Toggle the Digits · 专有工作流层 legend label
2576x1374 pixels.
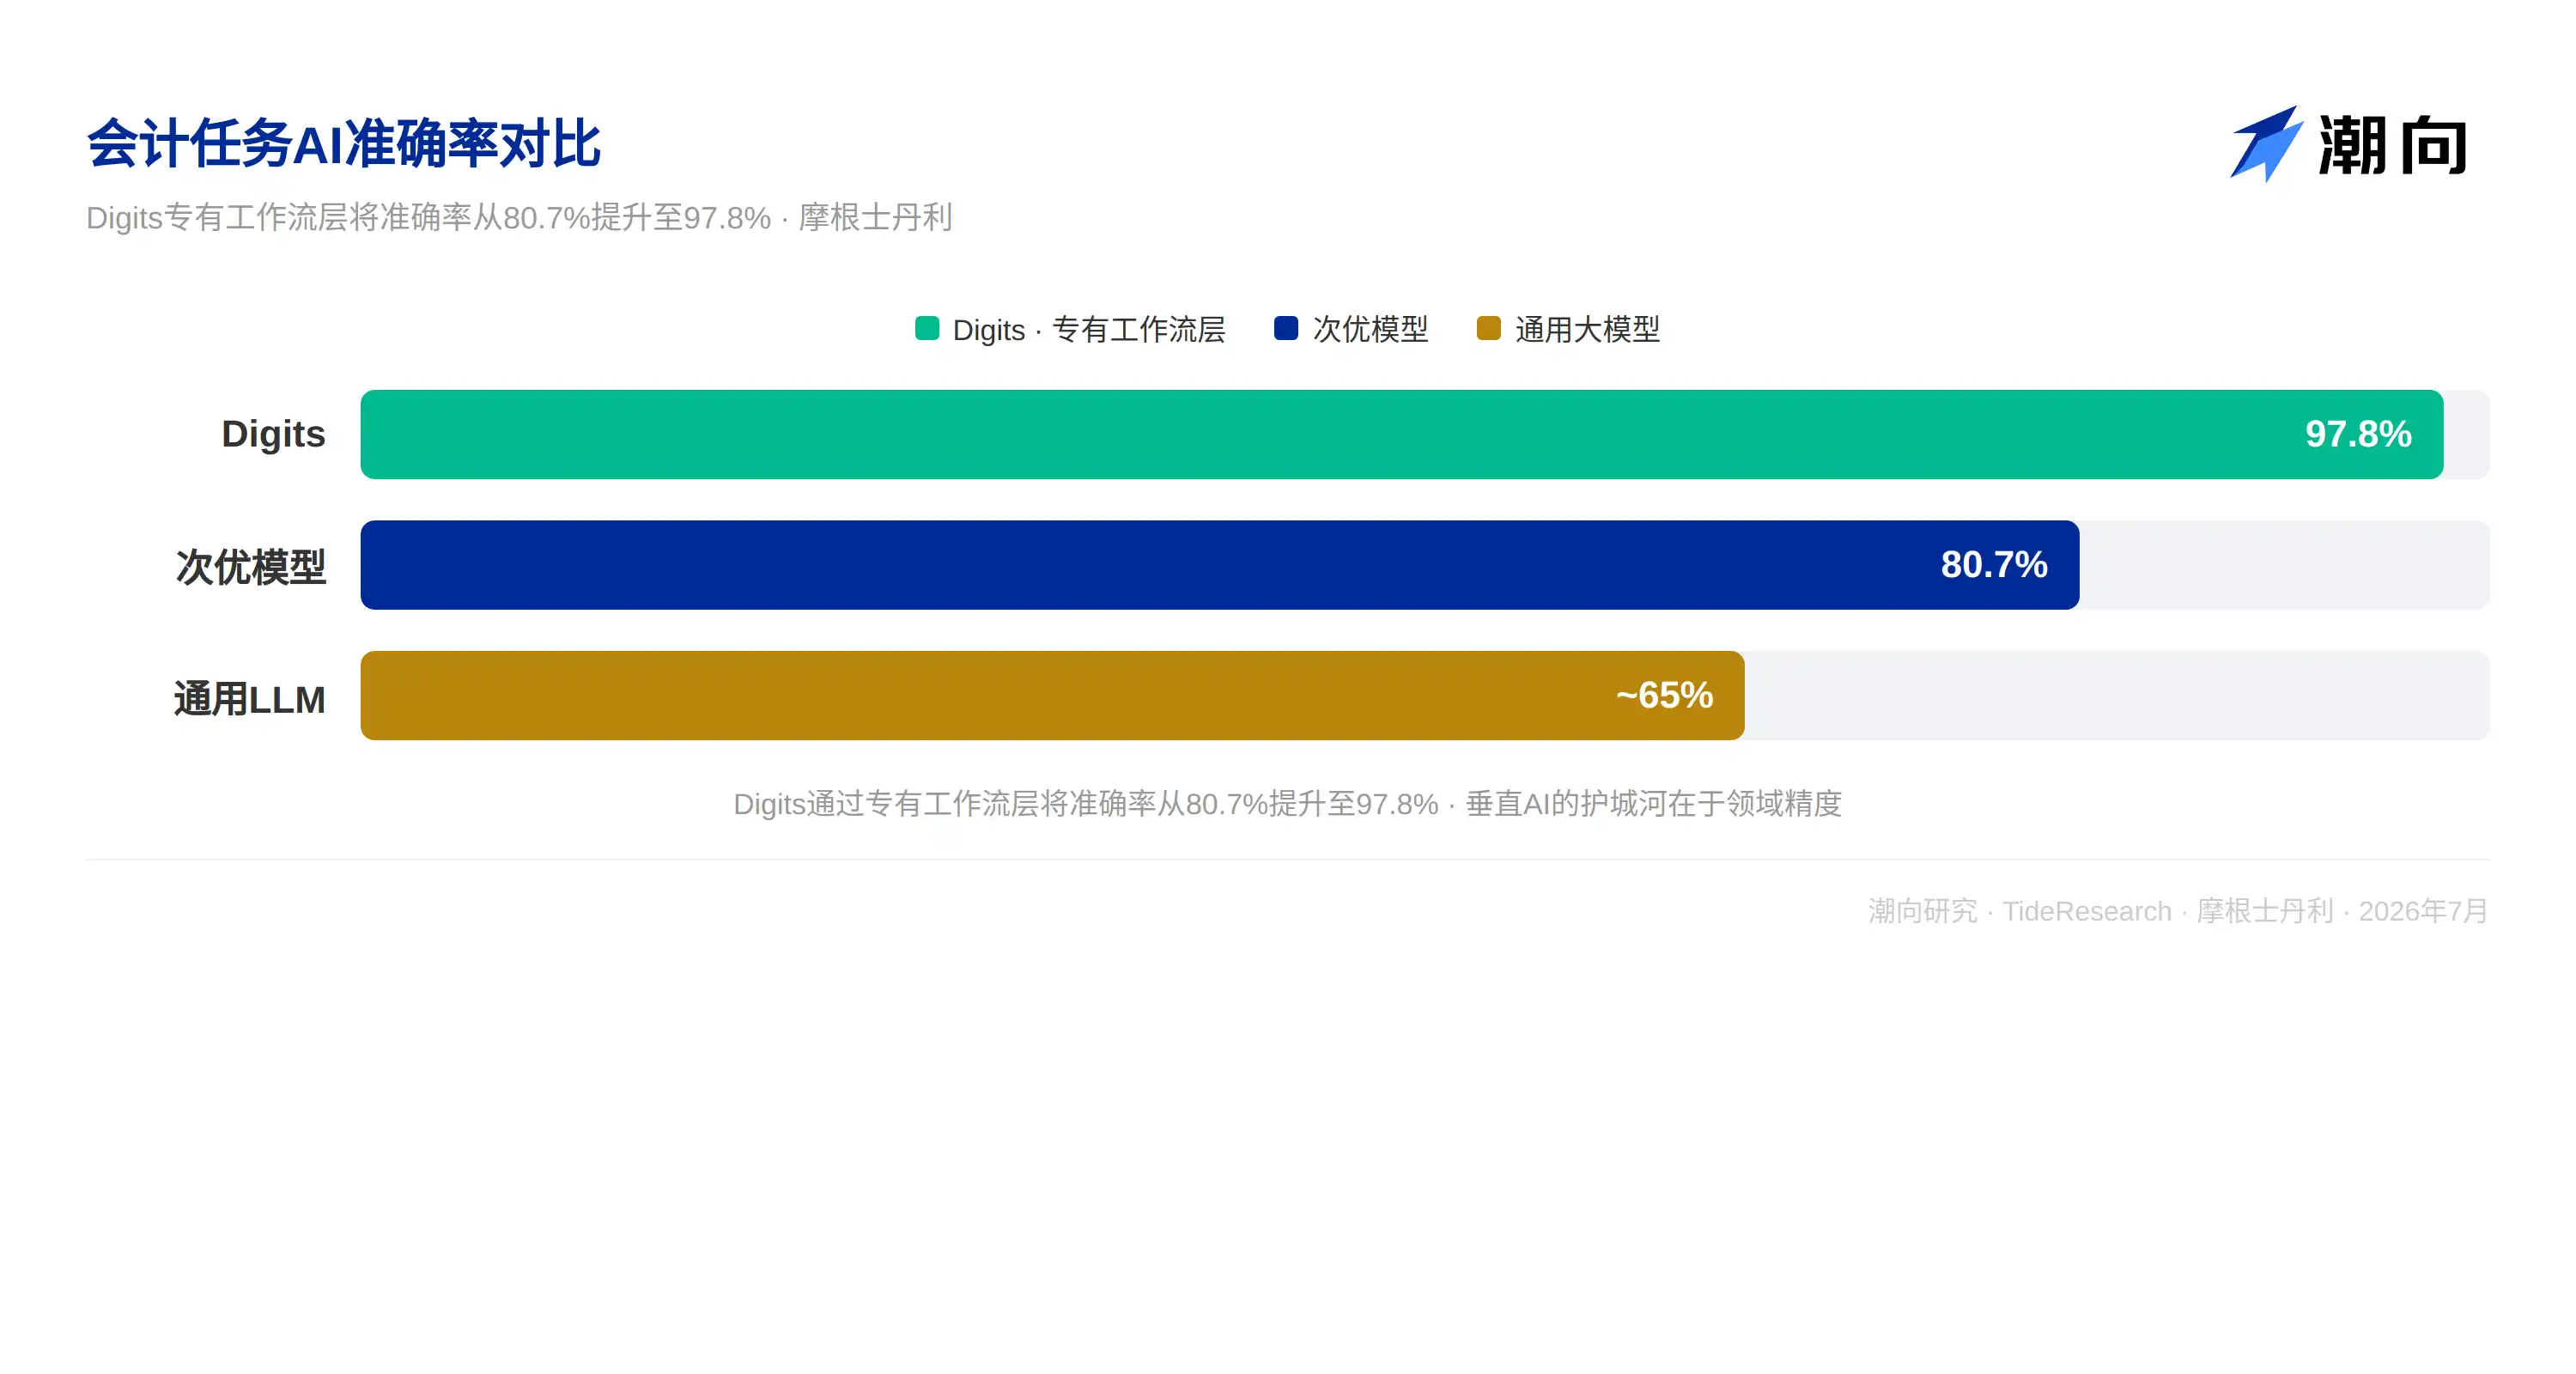click(1089, 329)
